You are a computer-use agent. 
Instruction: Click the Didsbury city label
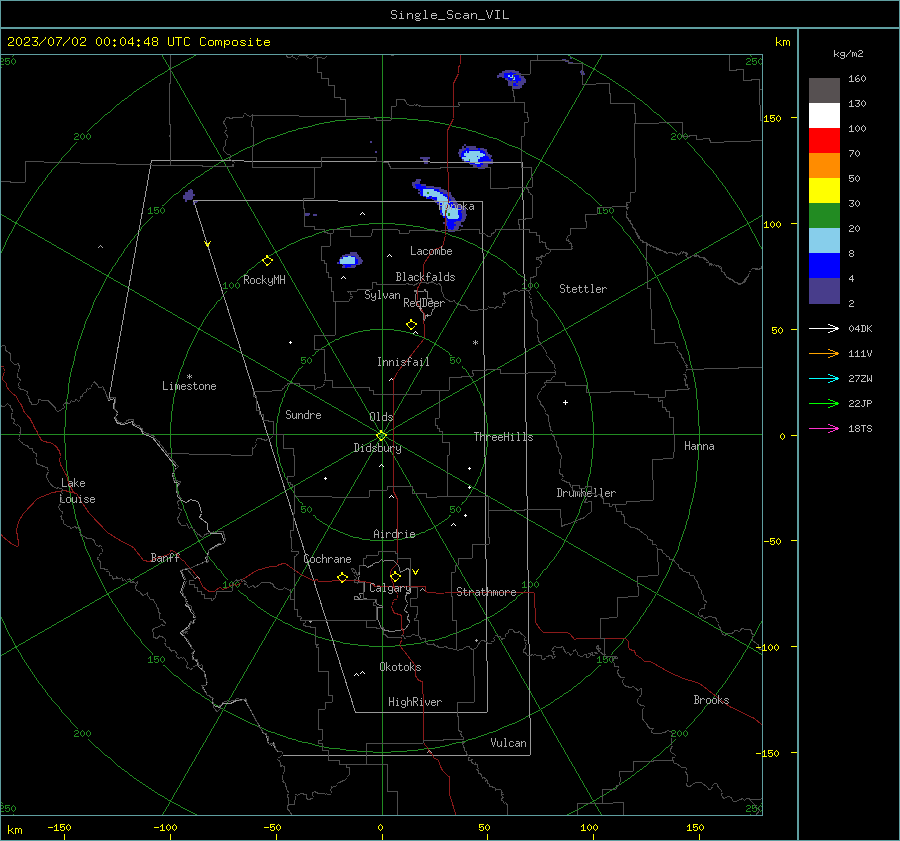(377, 448)
